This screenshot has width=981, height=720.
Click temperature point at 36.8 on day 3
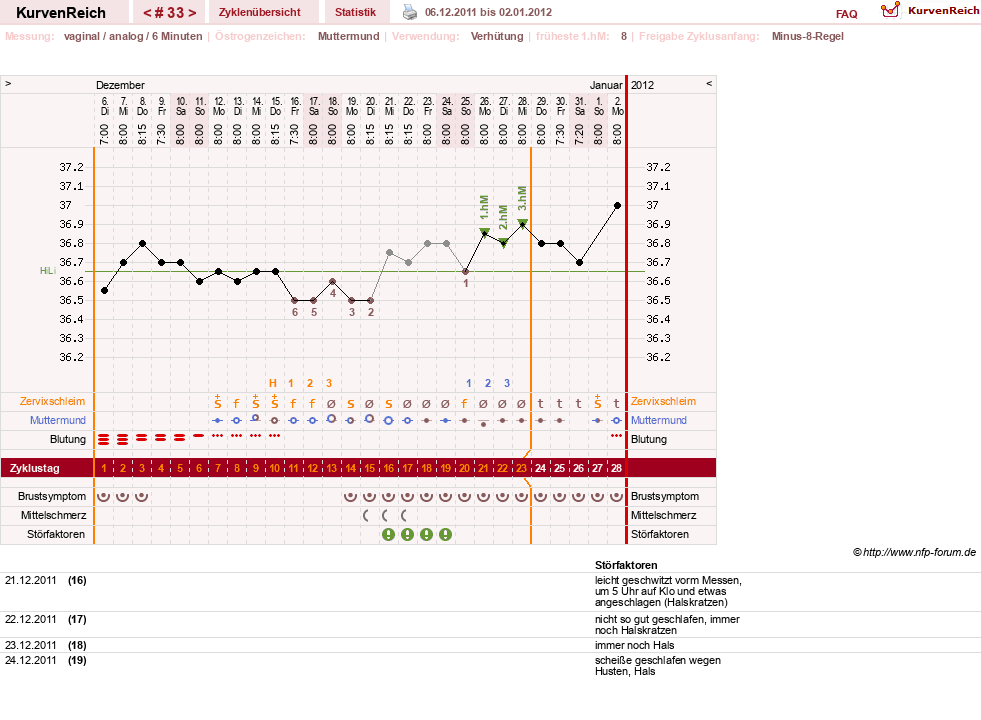143,243
